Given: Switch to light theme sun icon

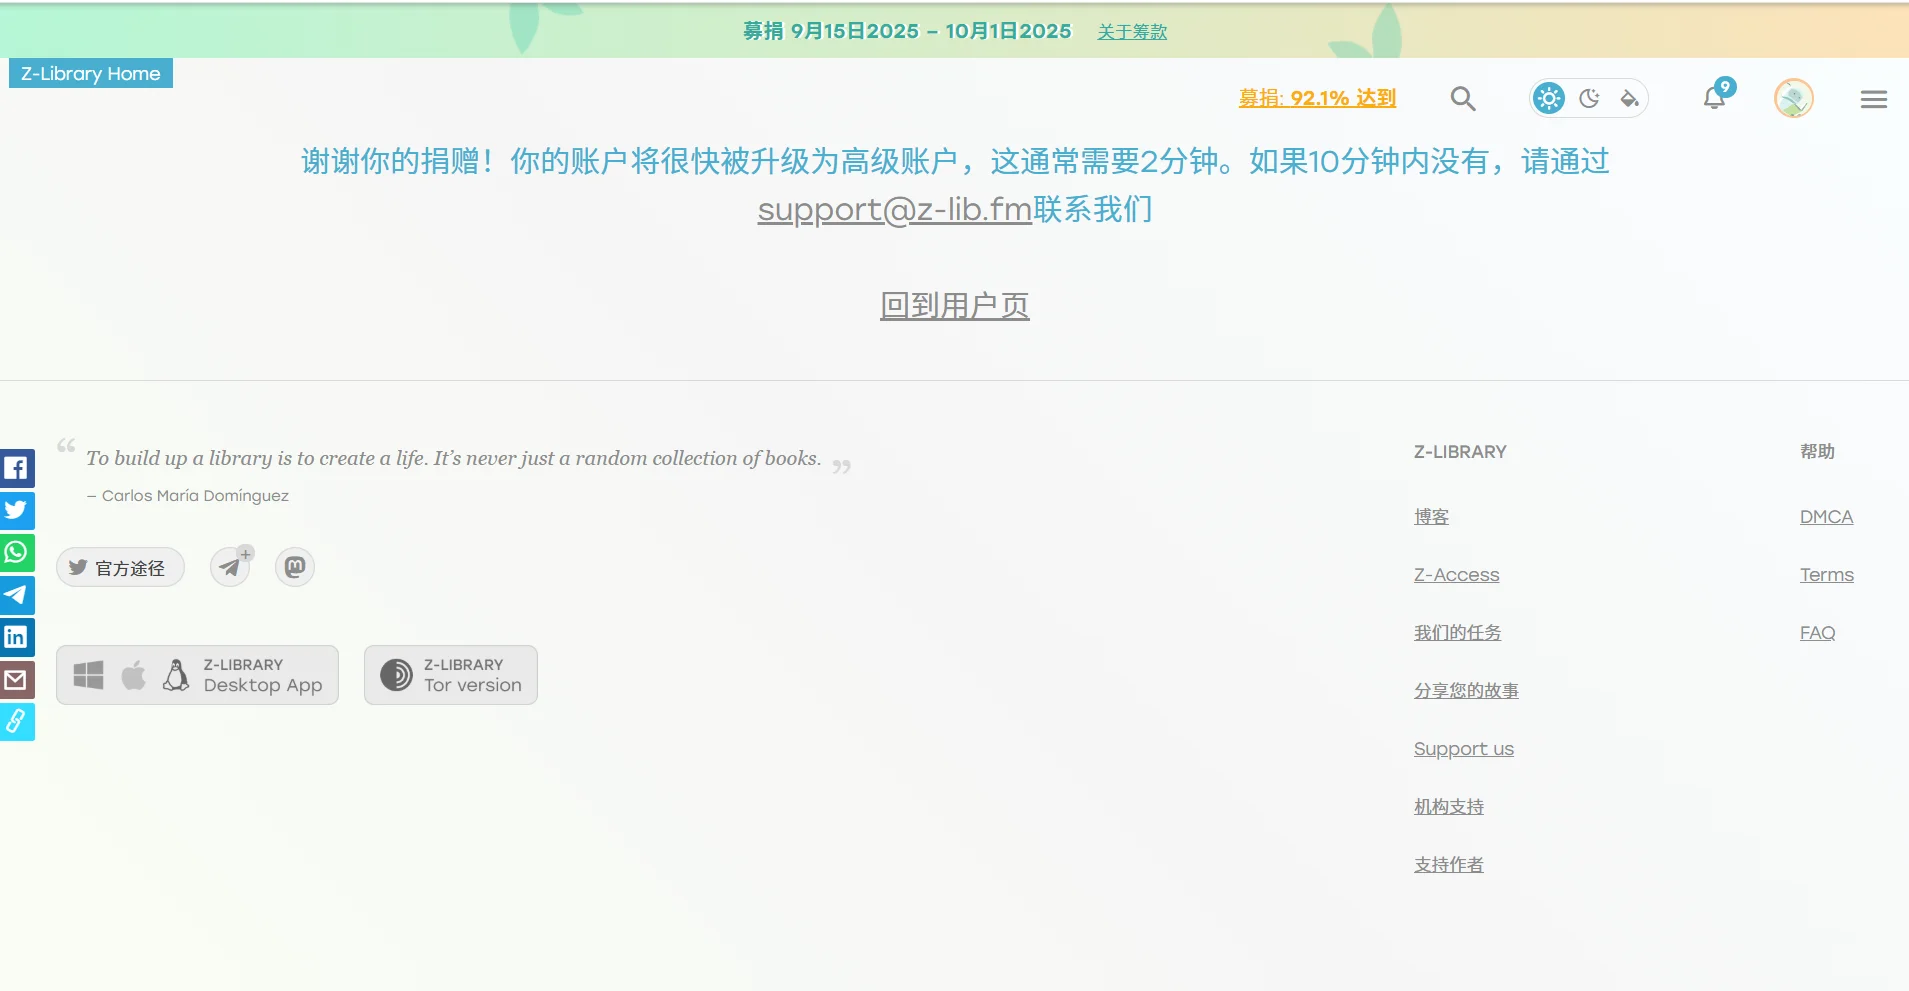Looking at the screenshot, I should (x=1549, y=98).
